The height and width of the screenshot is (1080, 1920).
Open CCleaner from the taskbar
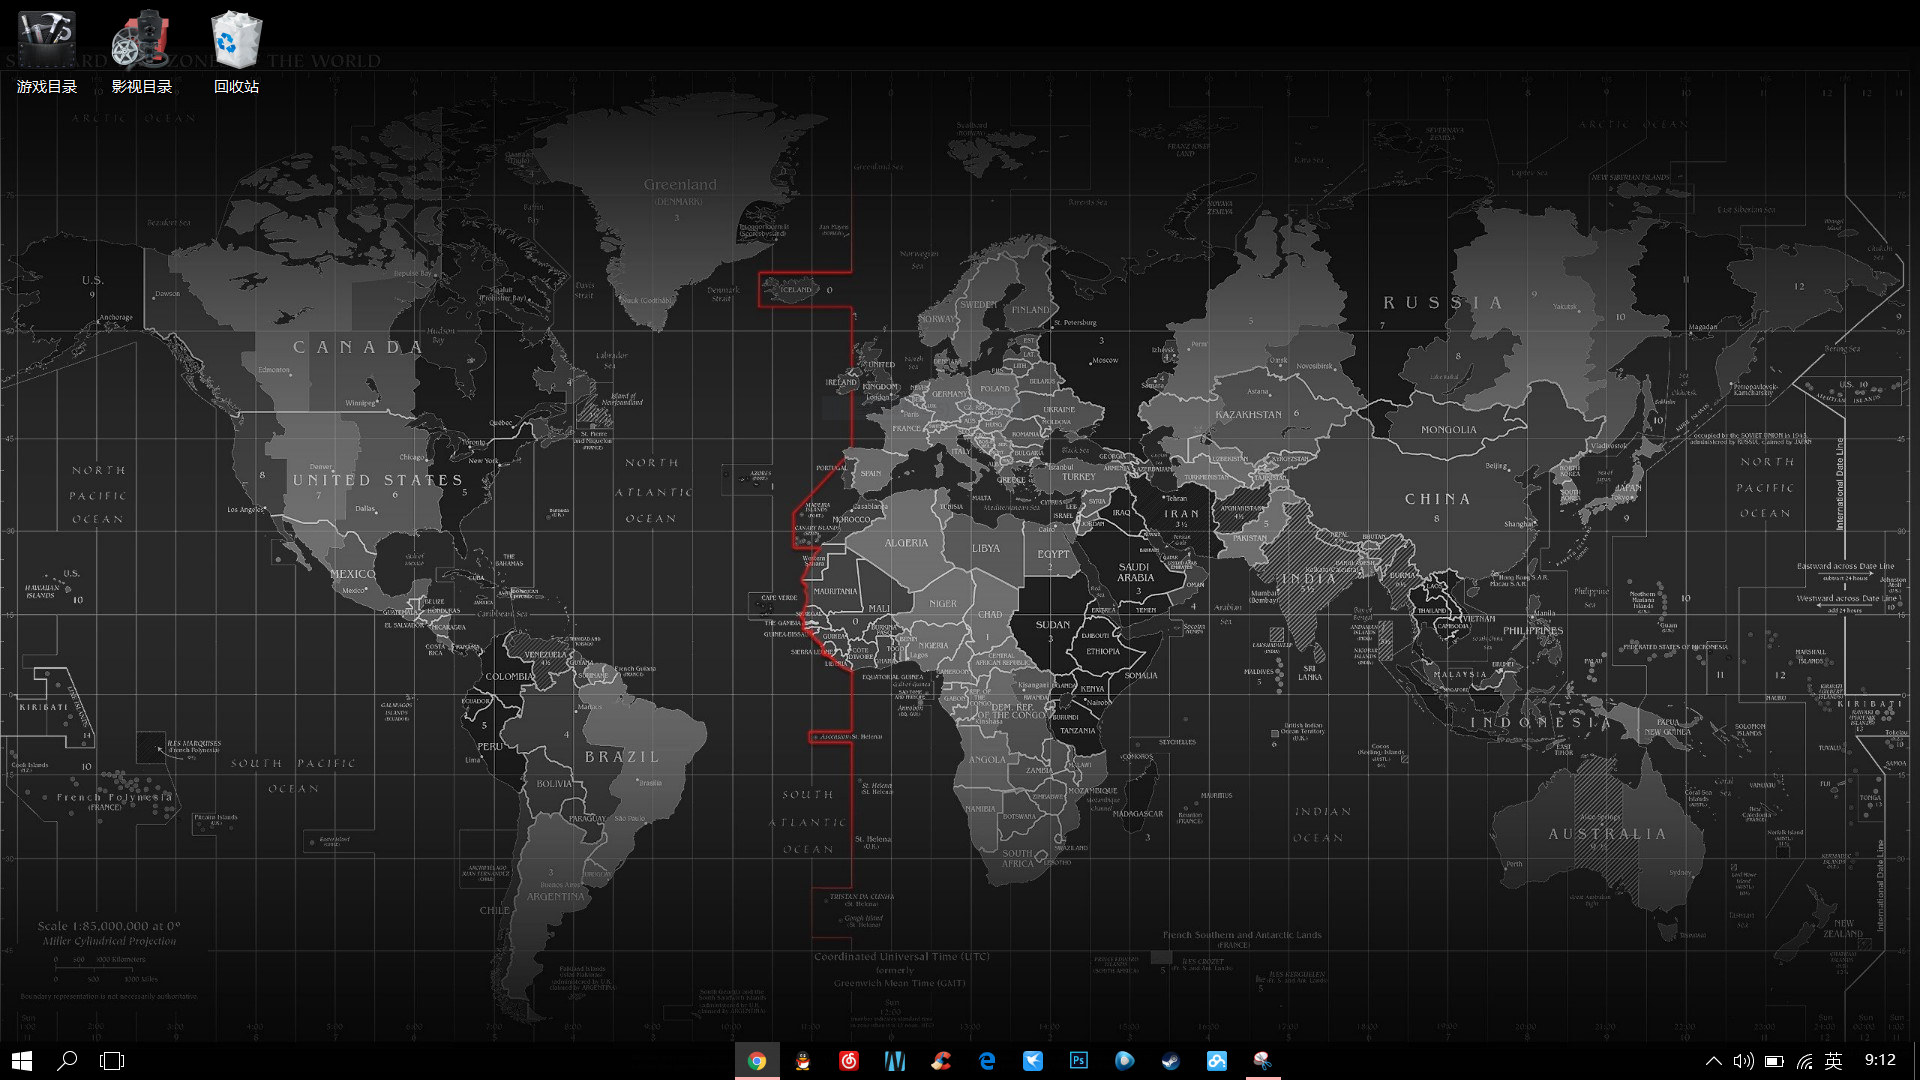pyautogui.click(x=941, y=1061)
